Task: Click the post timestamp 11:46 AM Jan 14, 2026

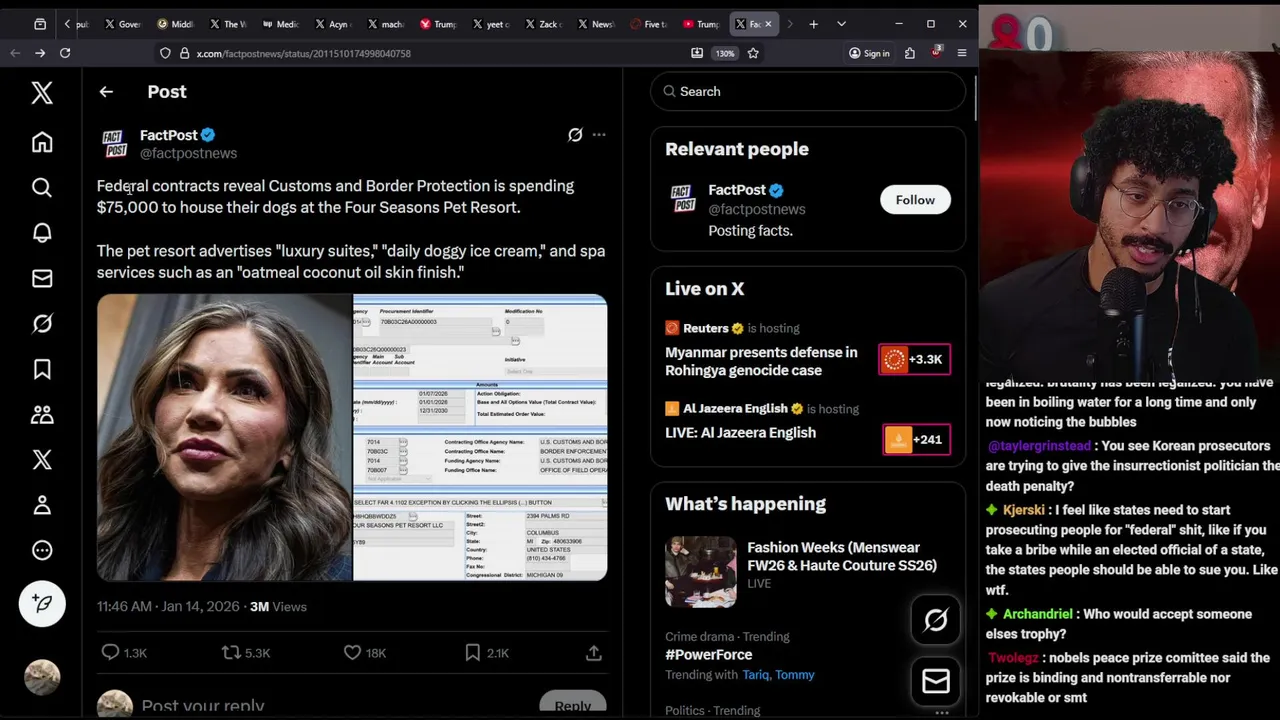Action: [168, 606]
